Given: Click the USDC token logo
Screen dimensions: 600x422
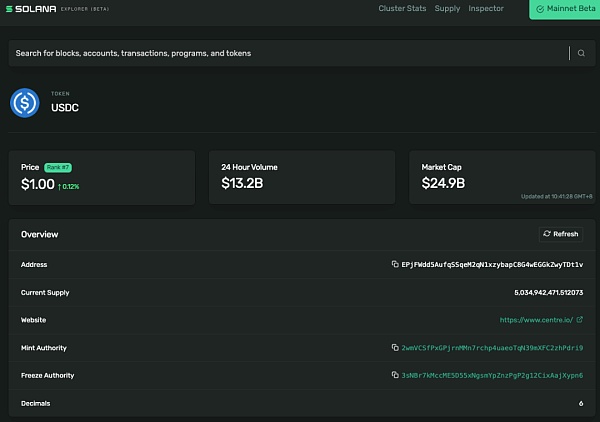Looking at the screenshot, I should click(x=24, y=103).
